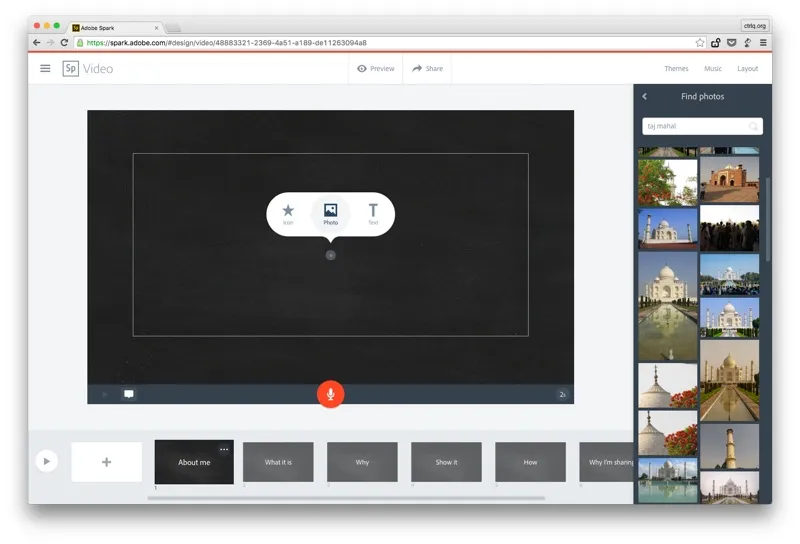
Task: Open the About me slide options dots
Action: click(224, 449)
